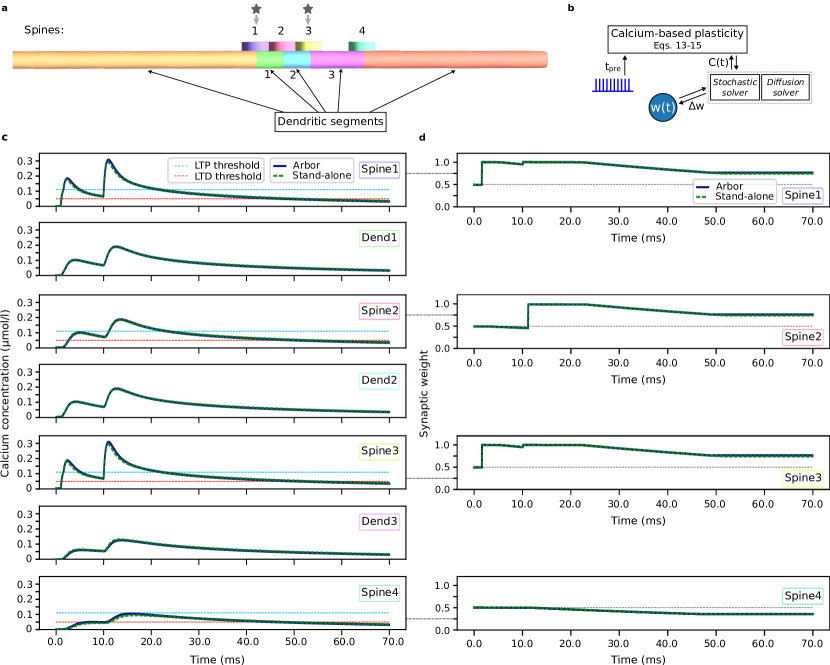
Task: Toggle the LTD threshold legend entry
Action: click(x=217, y=176)
